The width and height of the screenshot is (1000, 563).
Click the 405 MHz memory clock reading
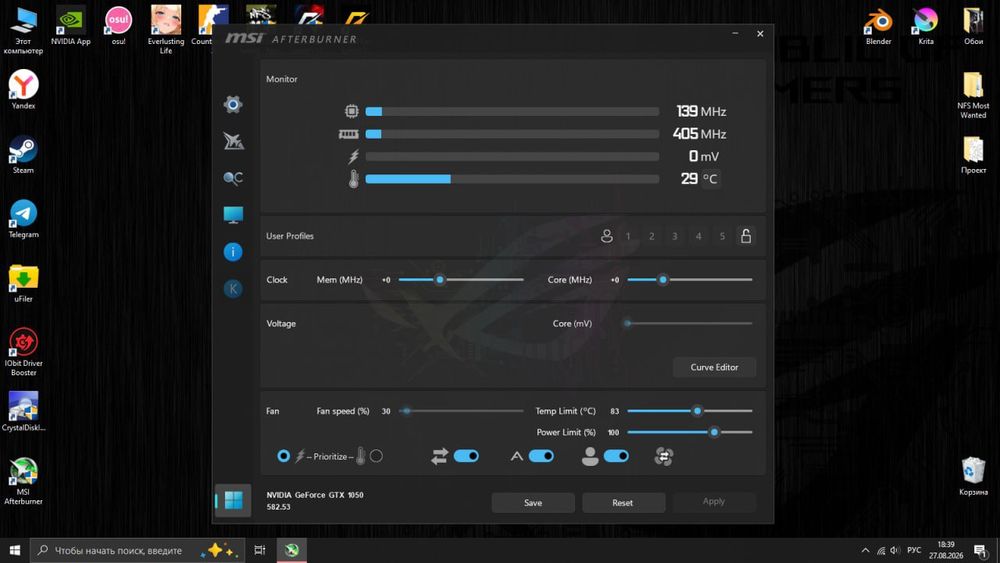click(x=699, y=134)
